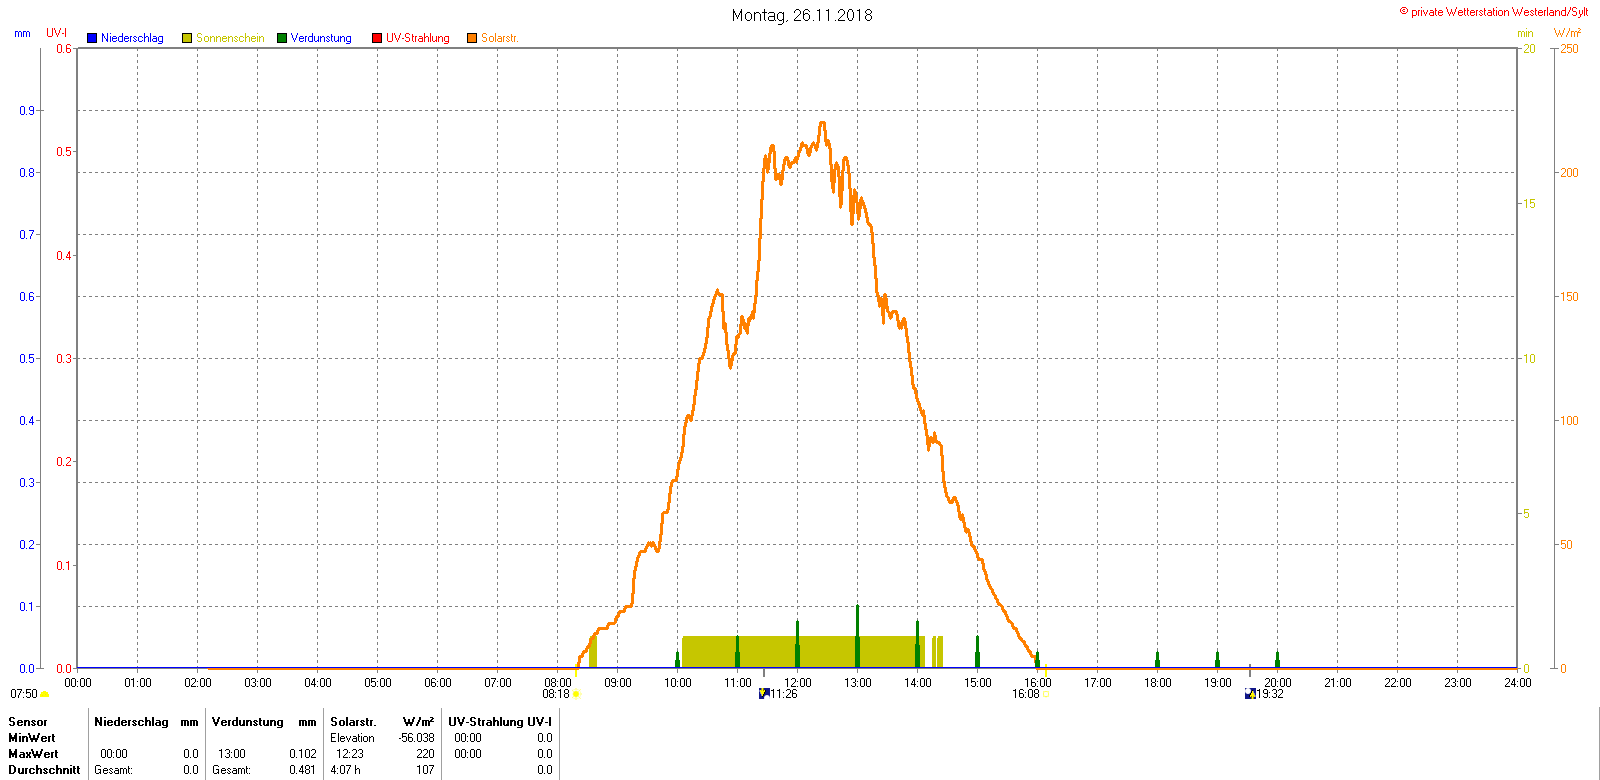Click the 15 value on minutes axis
Image resolution: width=1600 pixels, height=780 pixels.
[1529, 204]
